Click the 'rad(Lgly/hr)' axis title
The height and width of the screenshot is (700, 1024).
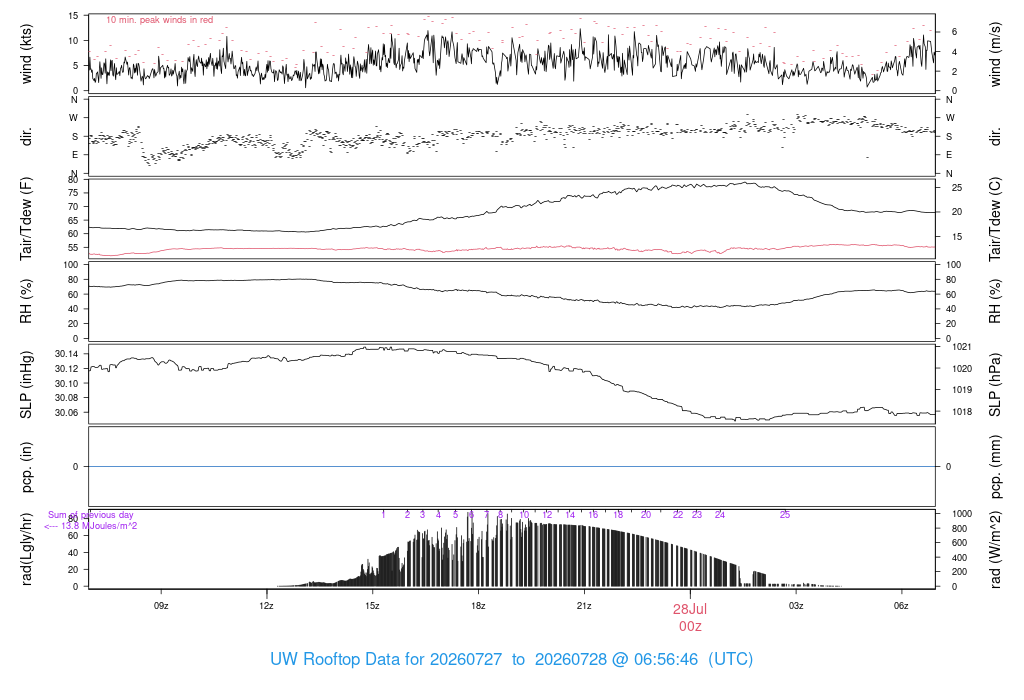(26, 549)
